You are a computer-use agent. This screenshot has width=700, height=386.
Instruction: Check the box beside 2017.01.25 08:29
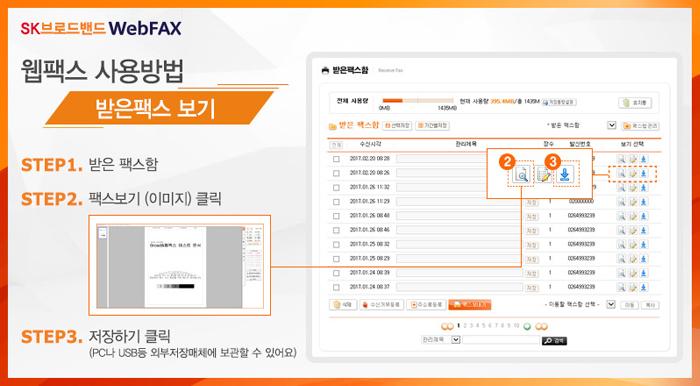click(x=336, y=259)
